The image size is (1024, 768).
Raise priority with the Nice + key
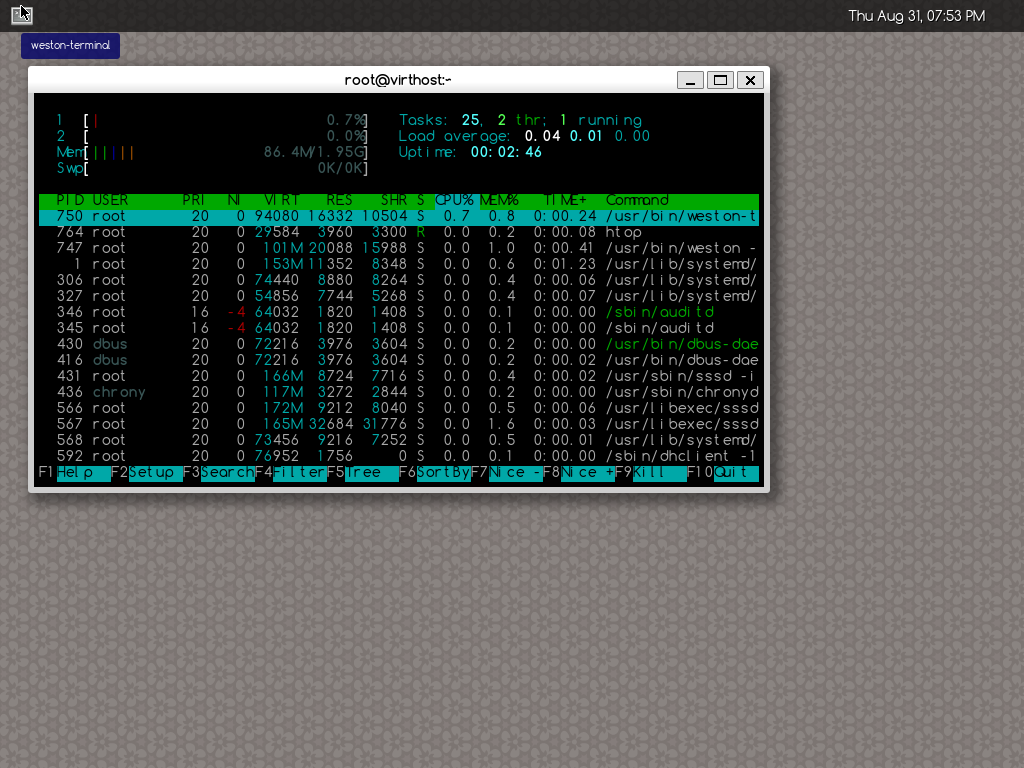[x=586, y=472]
